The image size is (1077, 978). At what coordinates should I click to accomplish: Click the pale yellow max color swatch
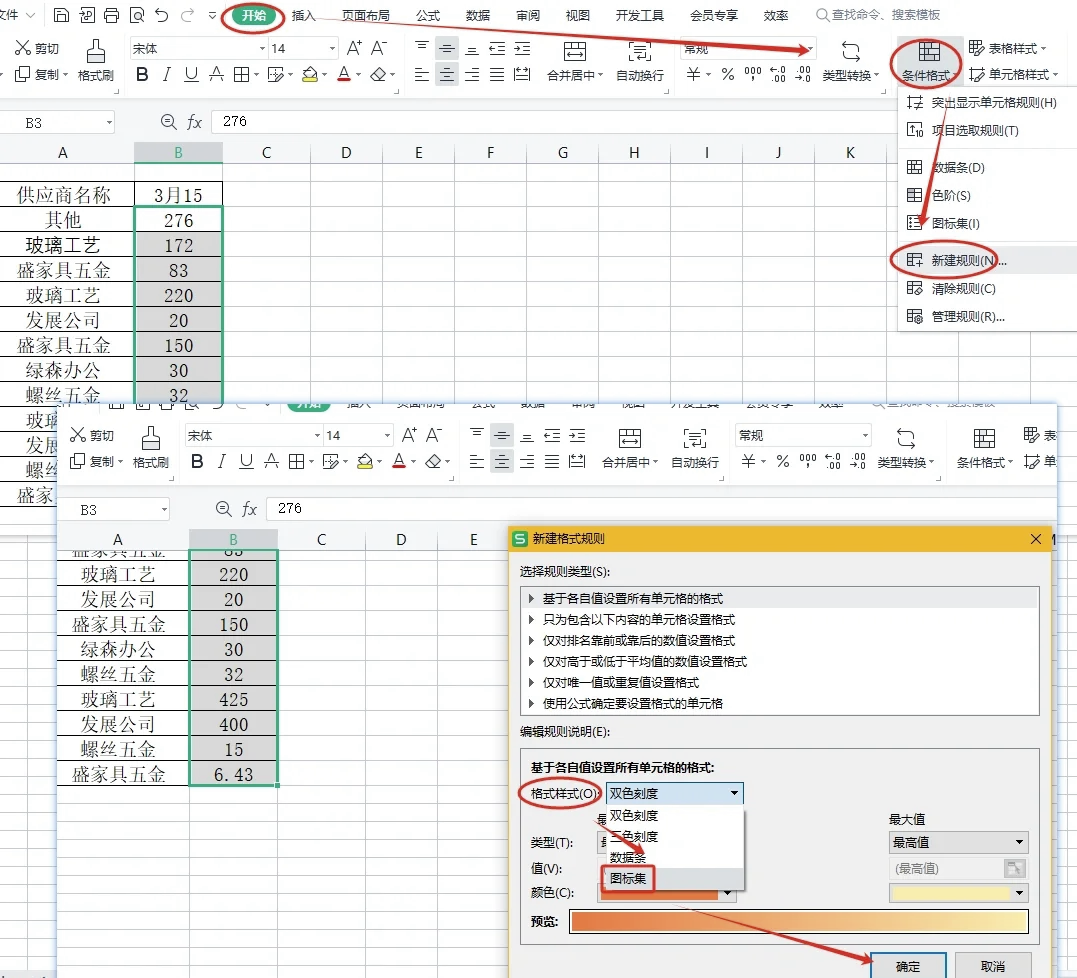coord(950,892)
